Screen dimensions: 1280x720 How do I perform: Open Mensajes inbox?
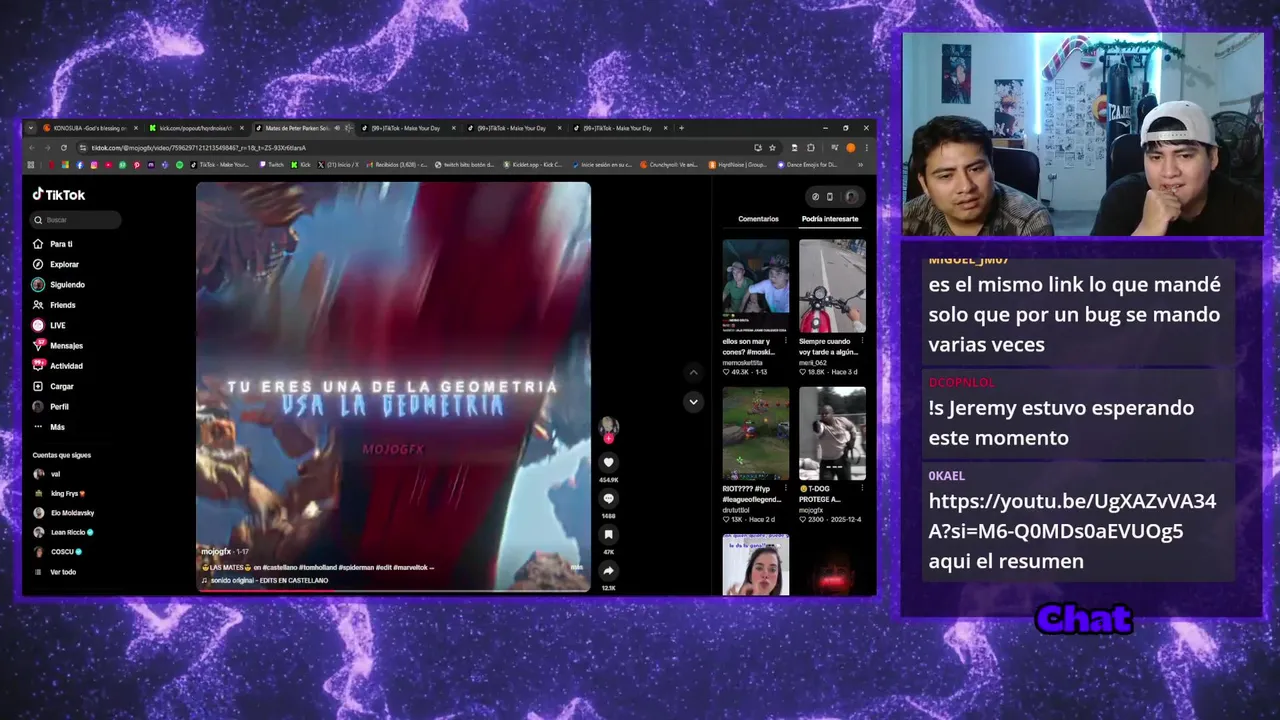pos(58,346)
